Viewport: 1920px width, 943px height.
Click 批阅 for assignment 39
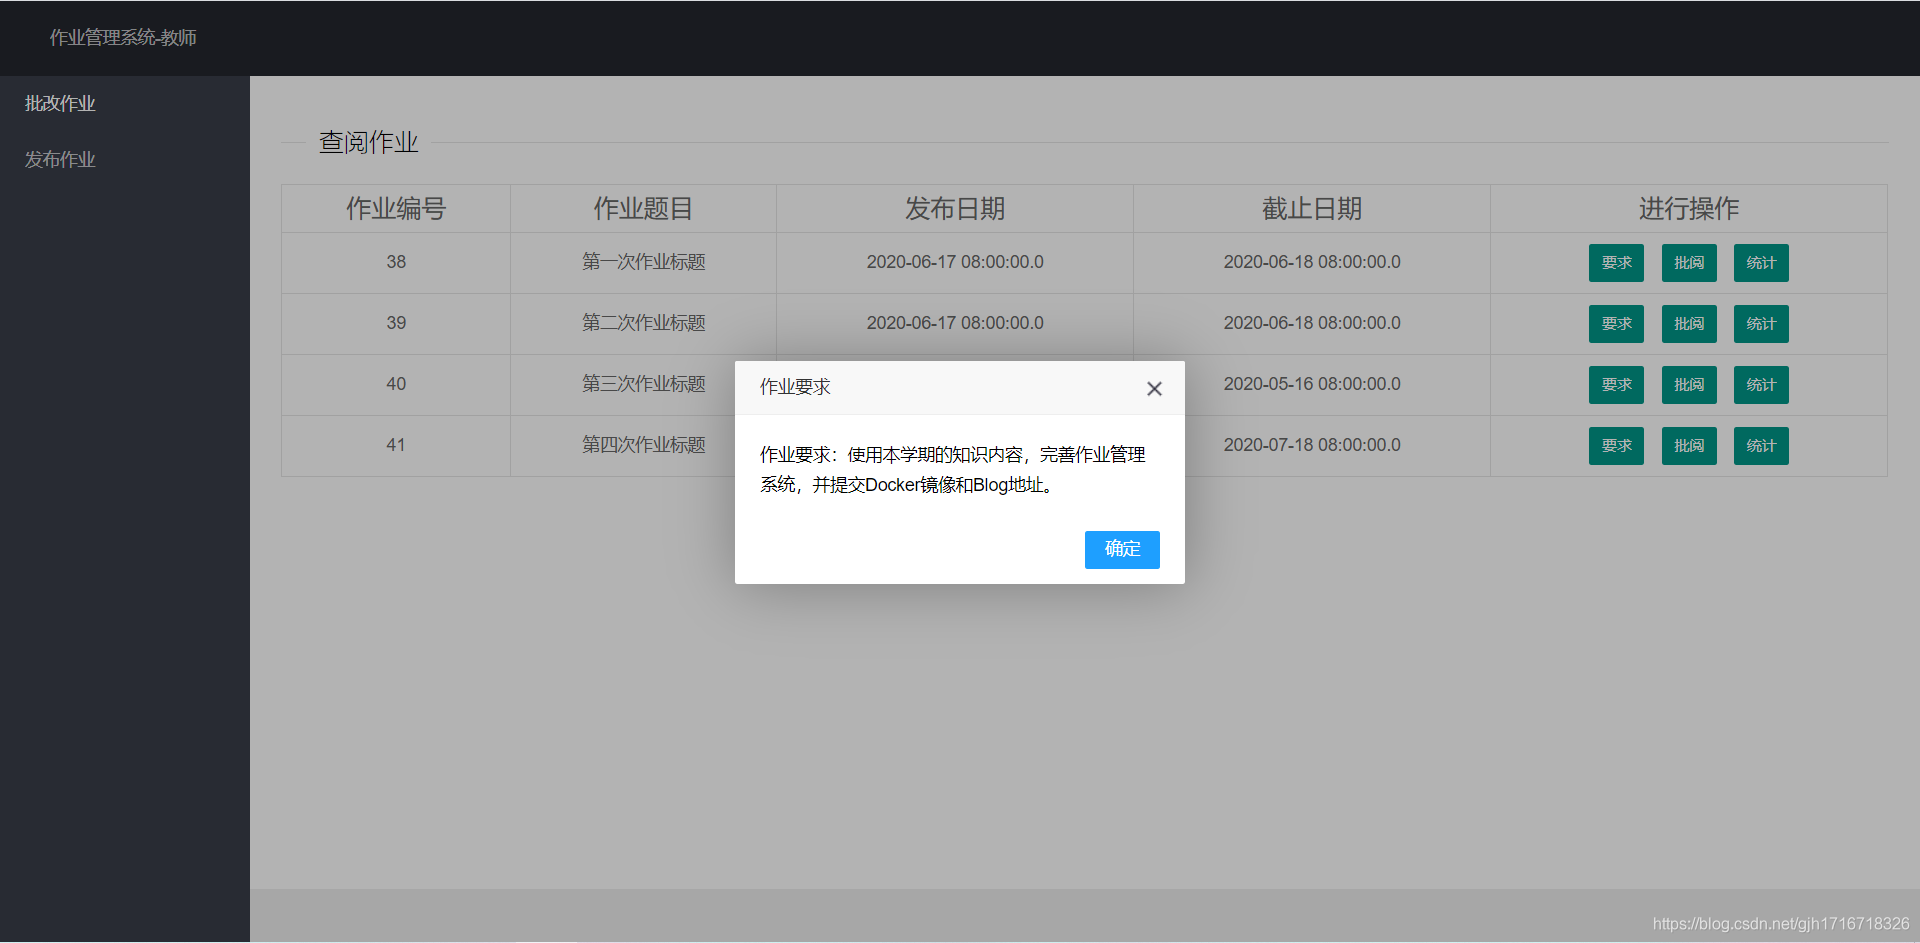point(1688,323)
